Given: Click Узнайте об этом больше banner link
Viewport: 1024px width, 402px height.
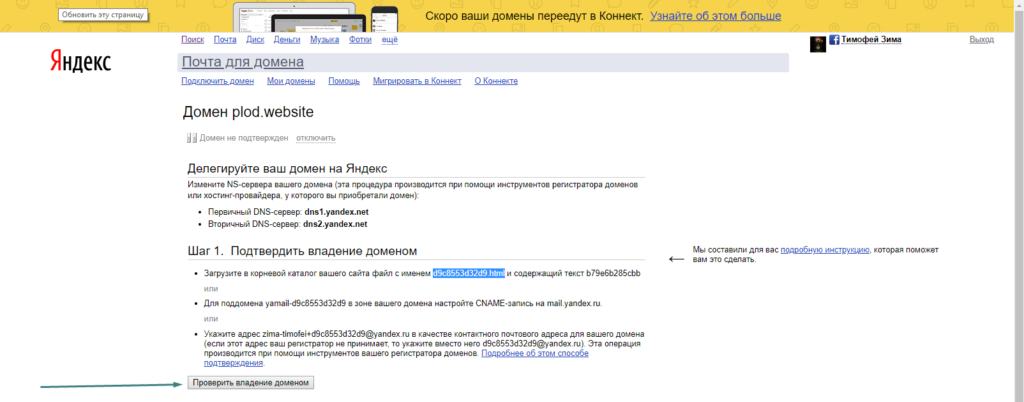Looking at the screenshot, I should pyautogui.click(x=716, y=16).
